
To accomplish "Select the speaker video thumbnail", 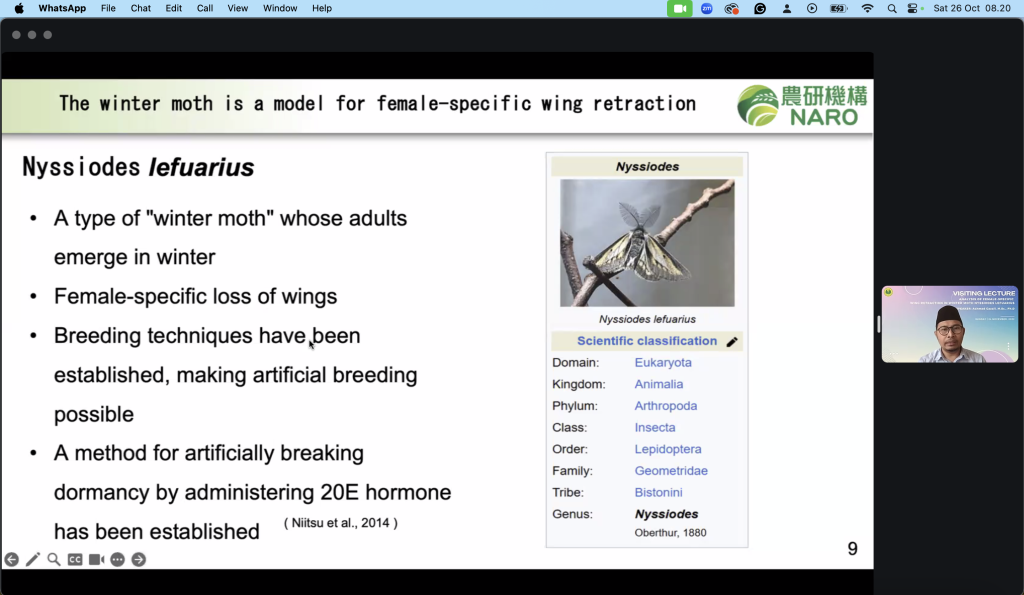I will (x=950, y=324).
